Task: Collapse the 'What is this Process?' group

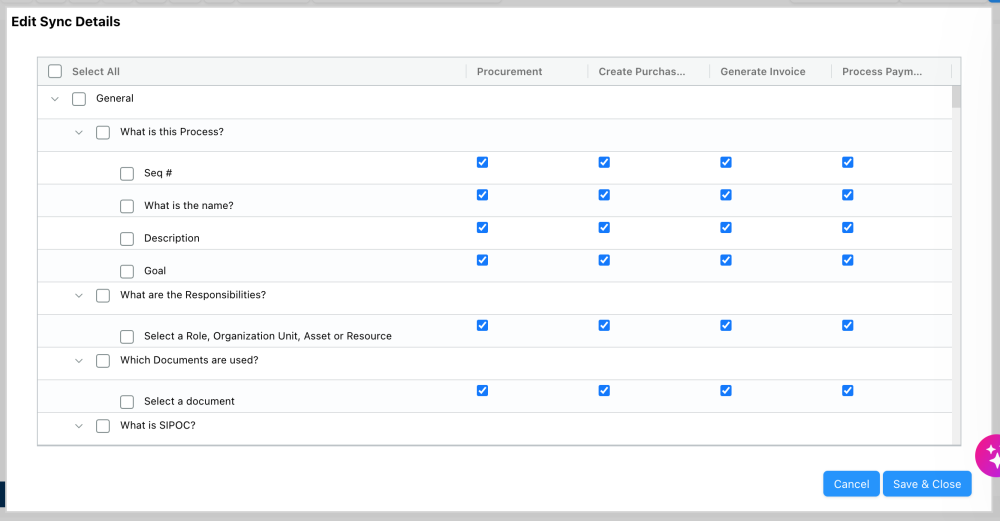Action: pyautogui.click(x=79, y=132)
